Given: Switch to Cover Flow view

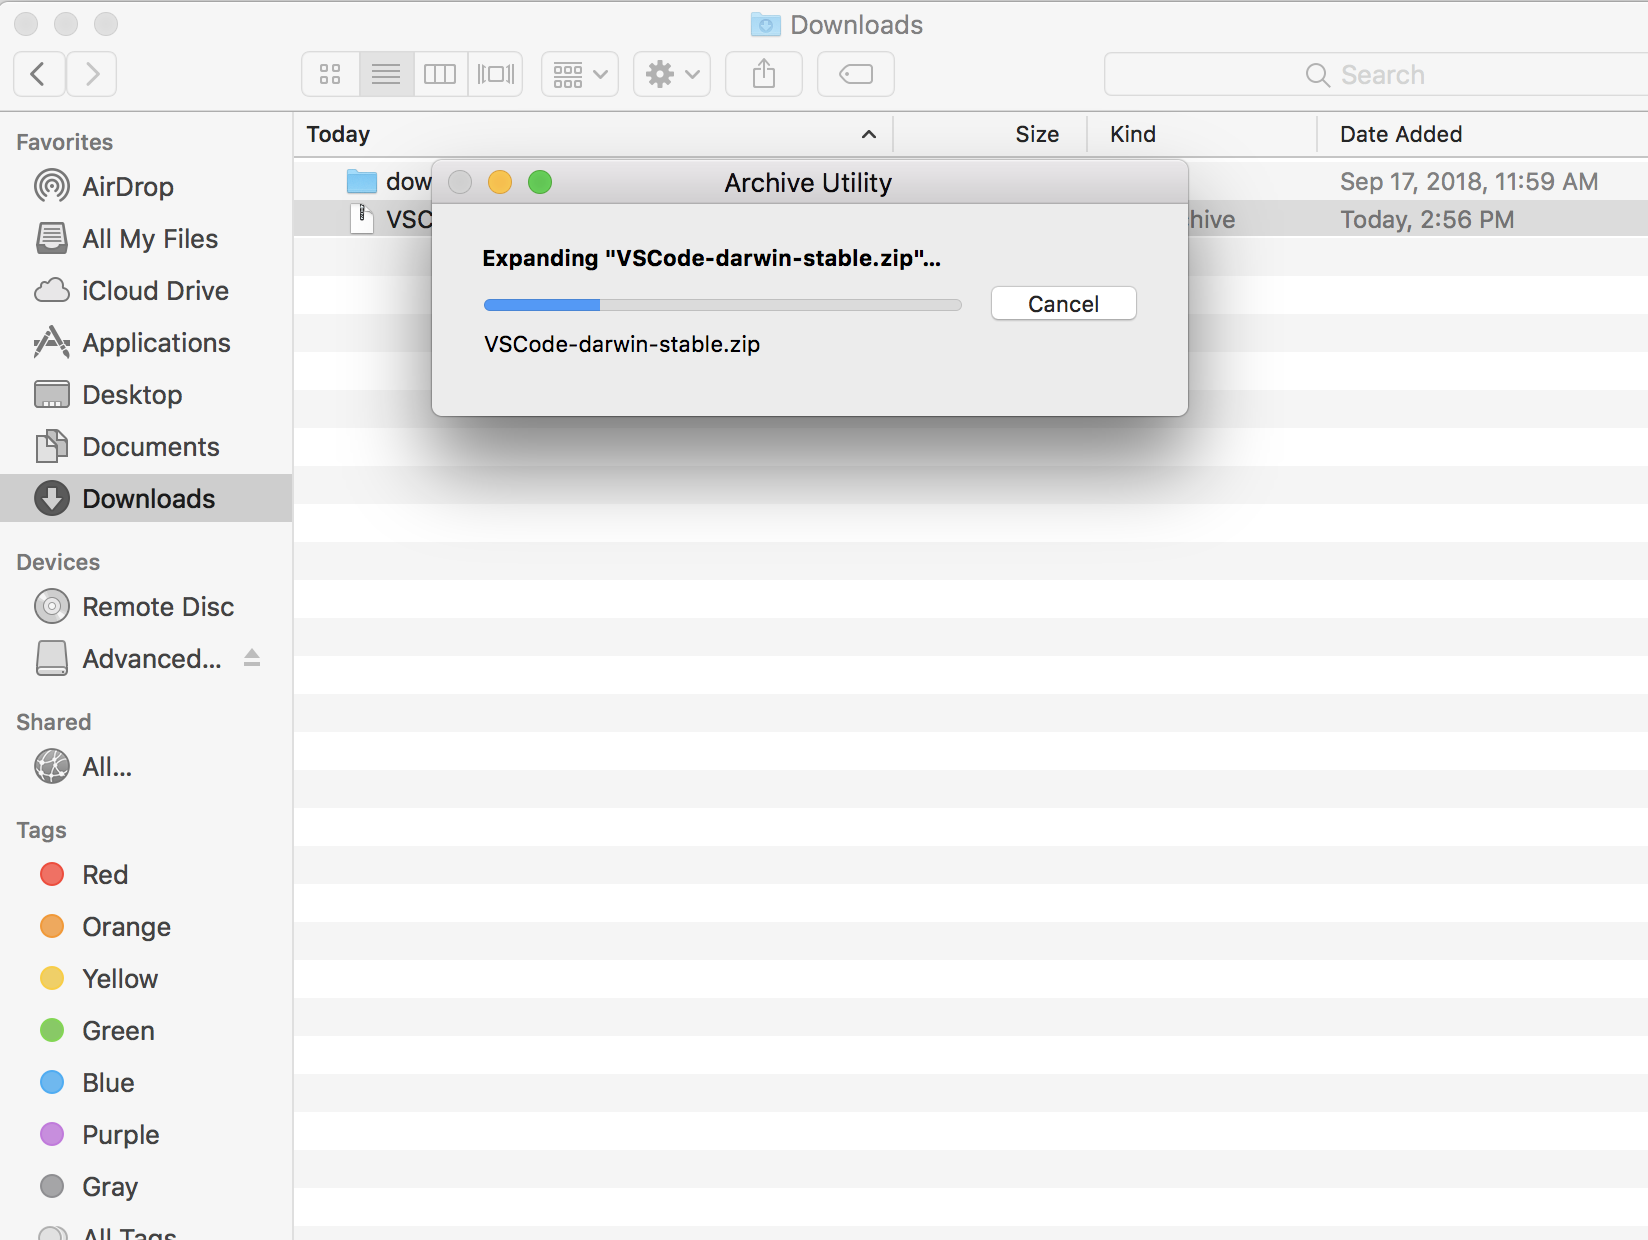Looking at the screenshot, I should 495,74.
